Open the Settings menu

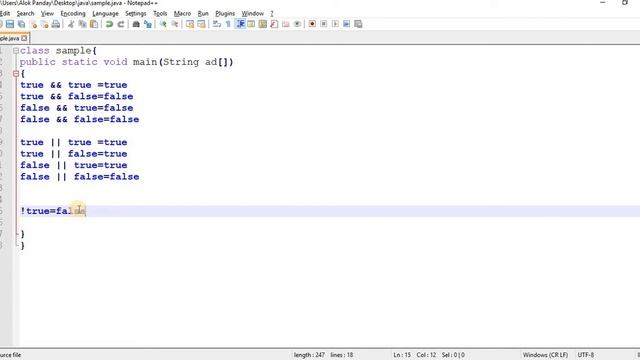(136, 13)
